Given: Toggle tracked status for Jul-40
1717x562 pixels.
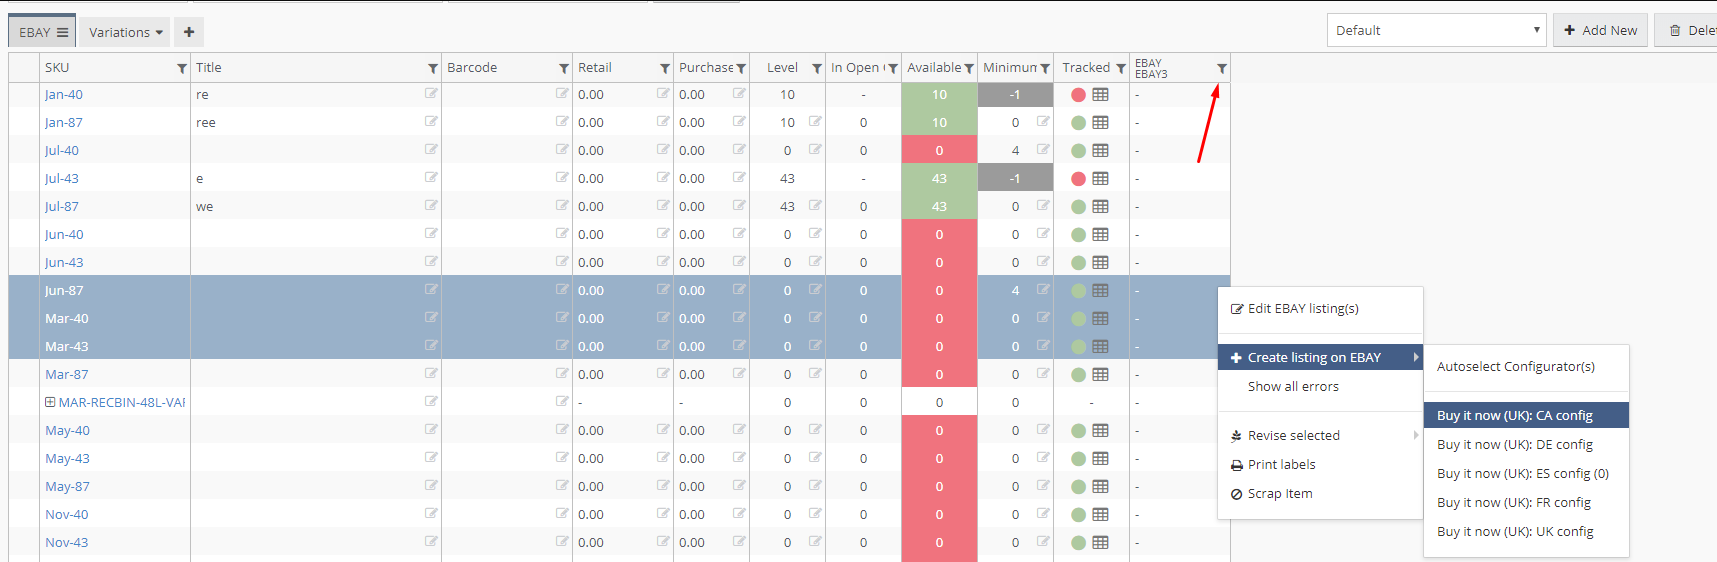Looking at the screenshot, I should point(1078,151).
